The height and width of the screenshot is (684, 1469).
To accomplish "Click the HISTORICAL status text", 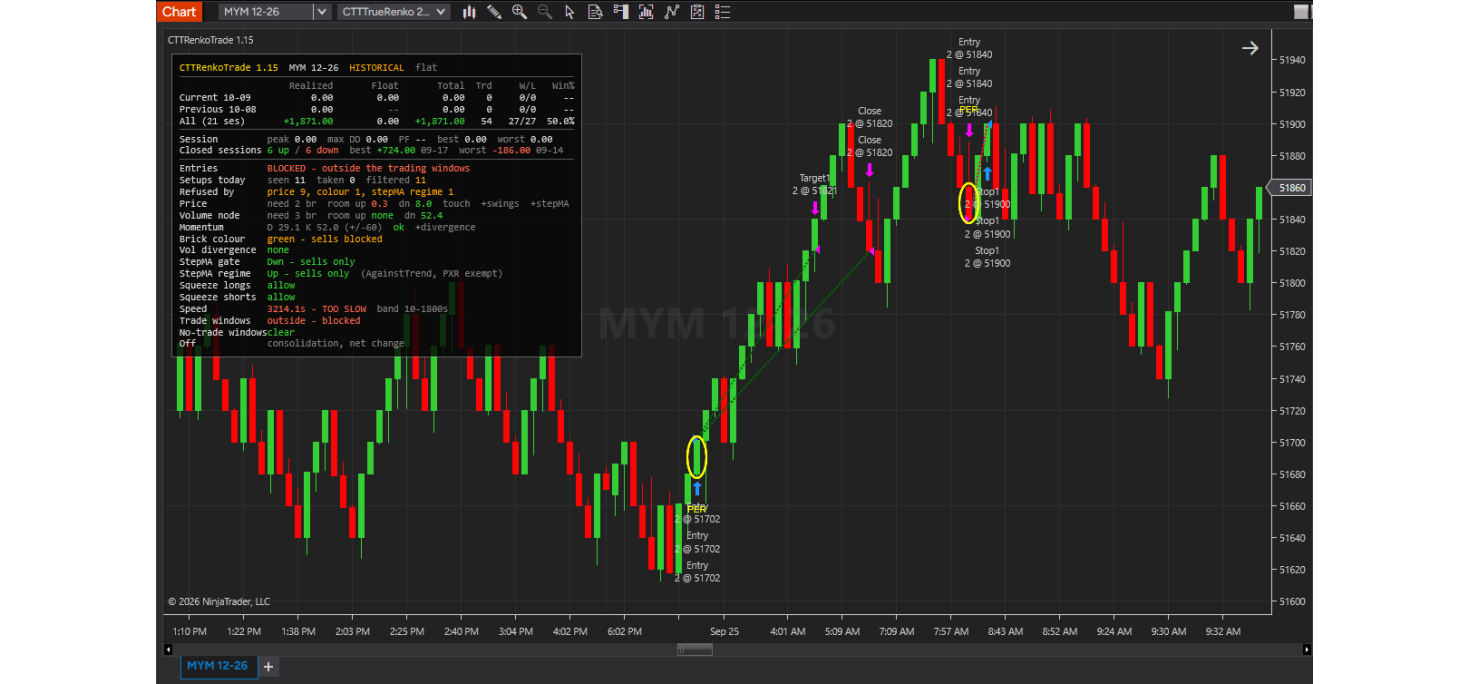I will tap(377, 68).
